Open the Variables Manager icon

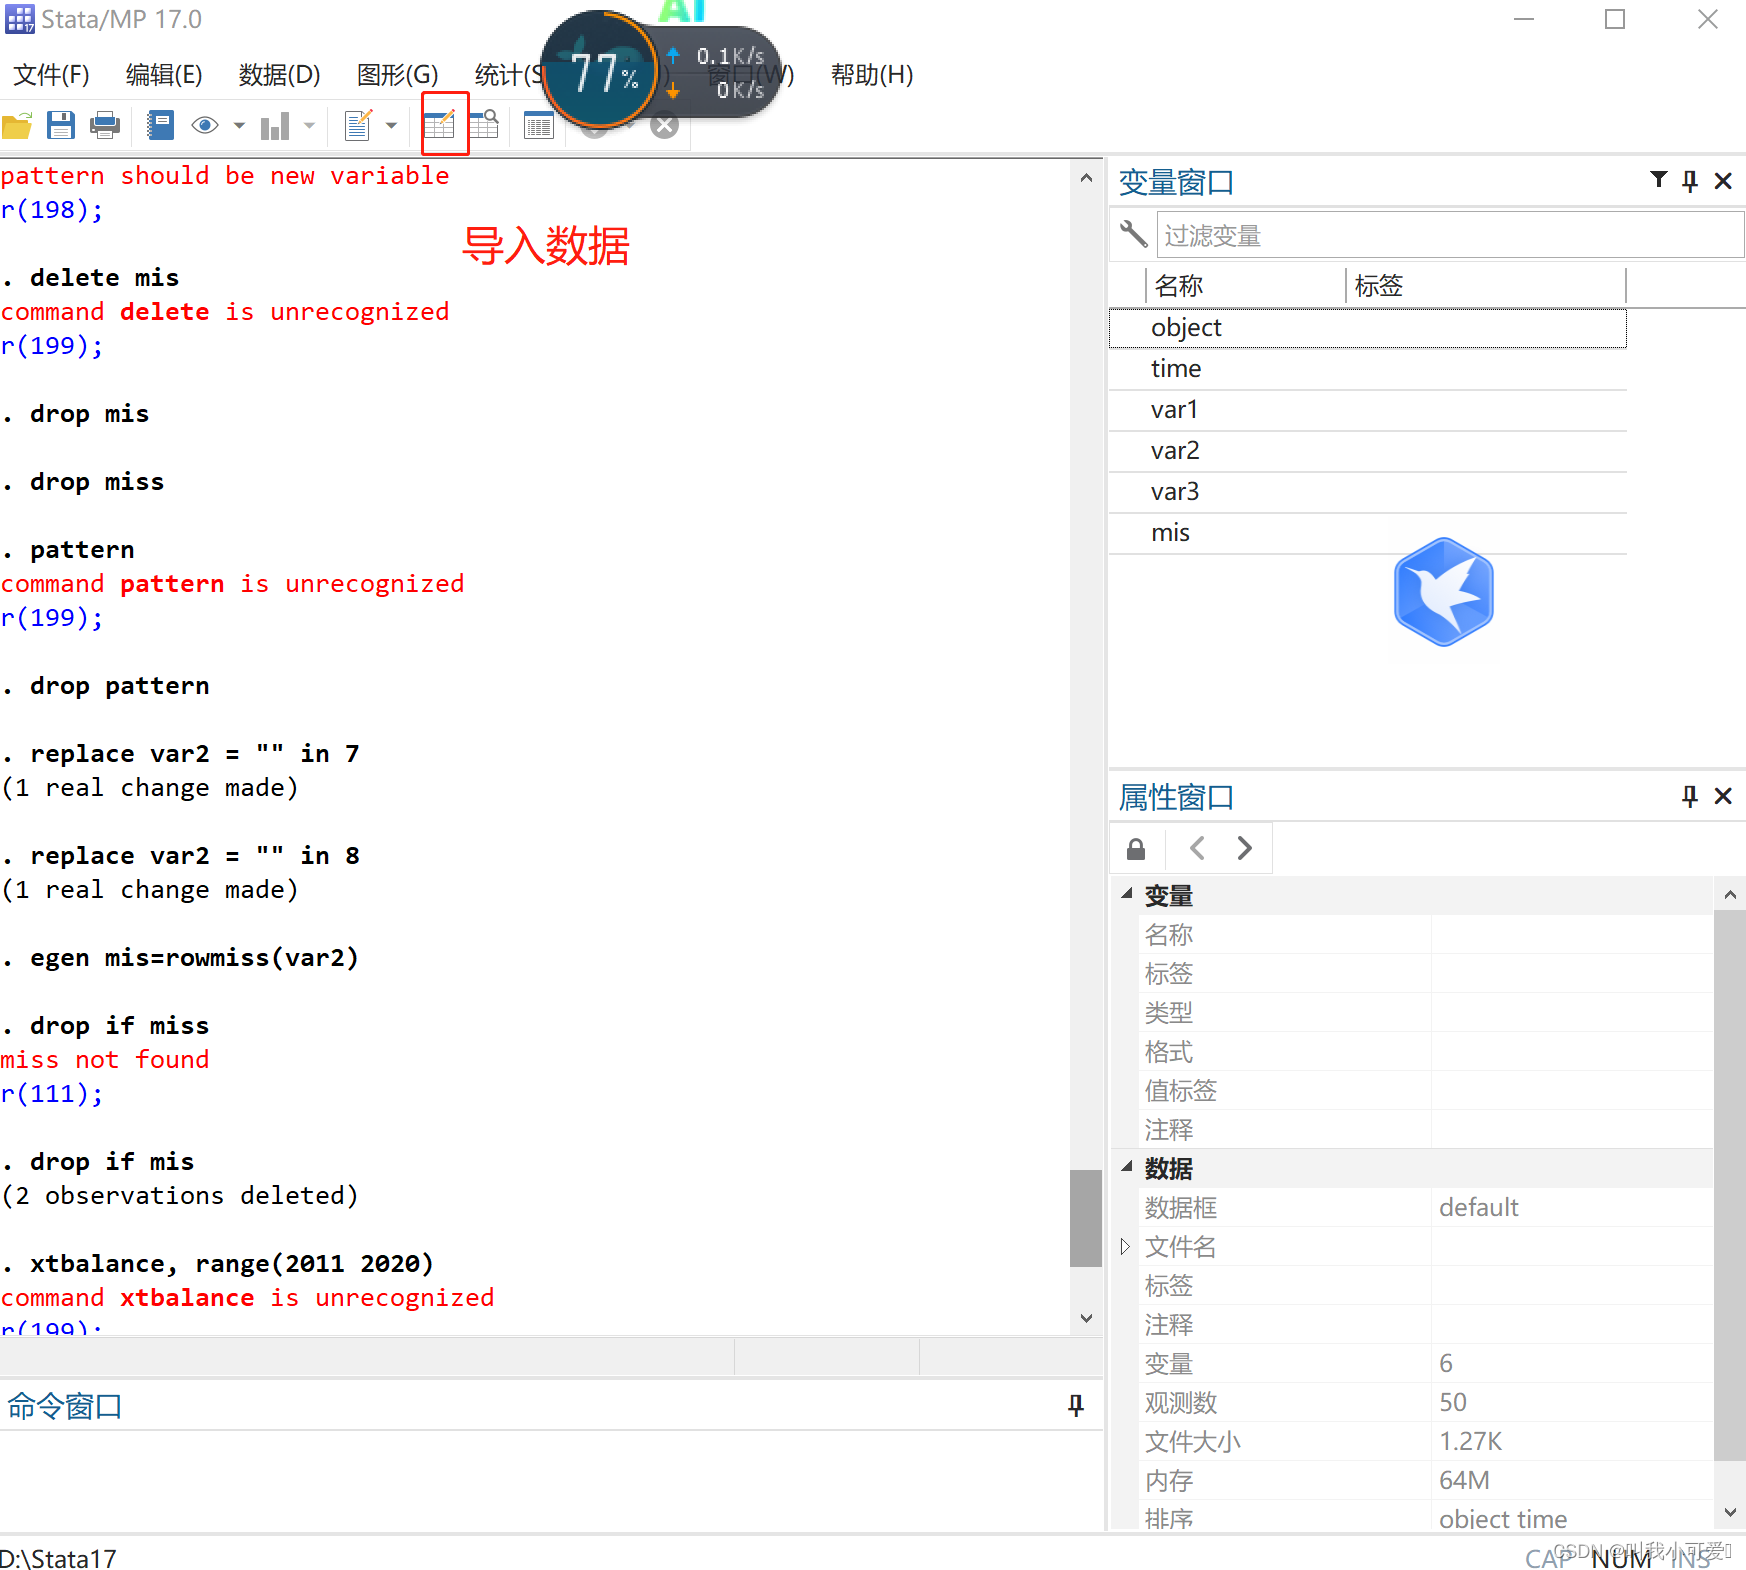pyautogui.click(x=539, y=126)
